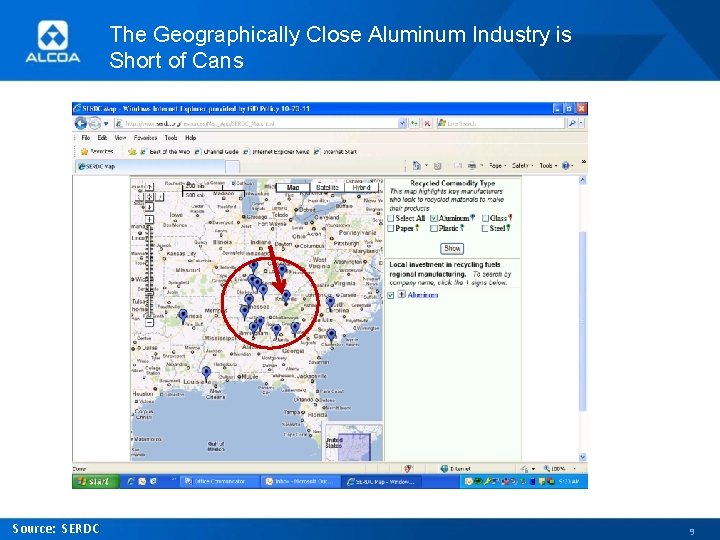Open the search provider dropdown arrow
The height and width of the screenshot is (540, 720).
click(x=581, y=123)
